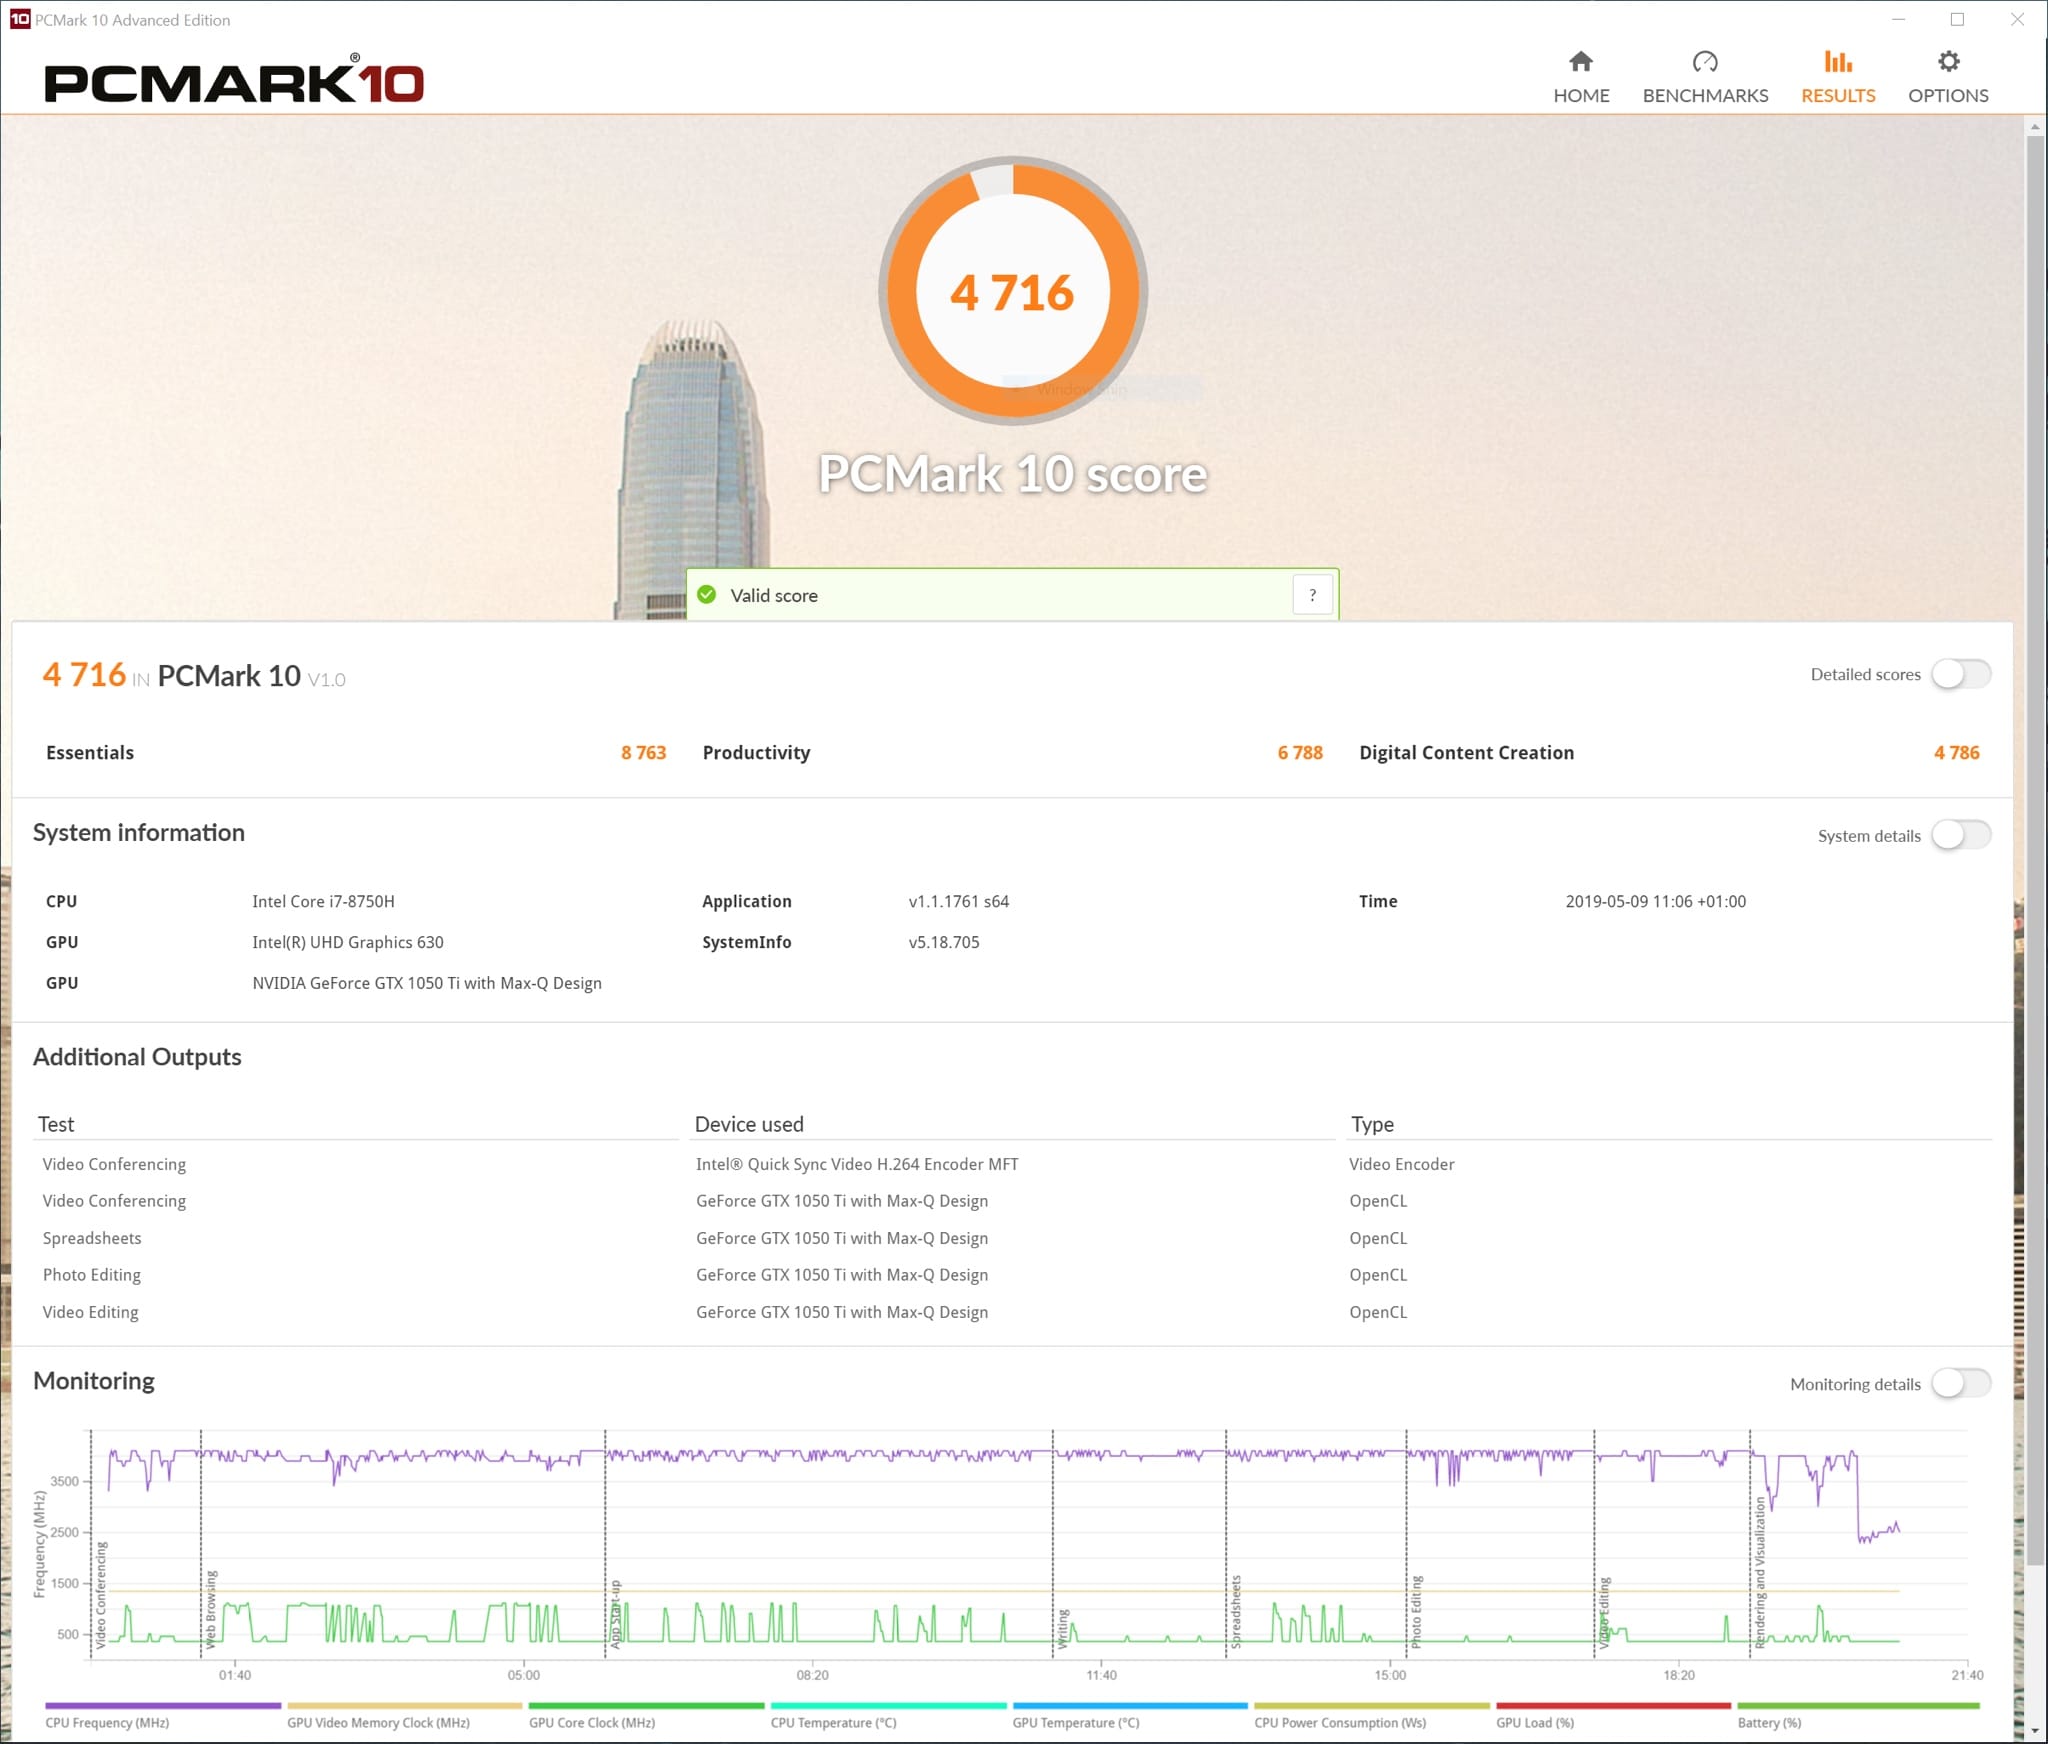Click the Essentials score 8 763
2048x1744 pixels.
(643, 753)
